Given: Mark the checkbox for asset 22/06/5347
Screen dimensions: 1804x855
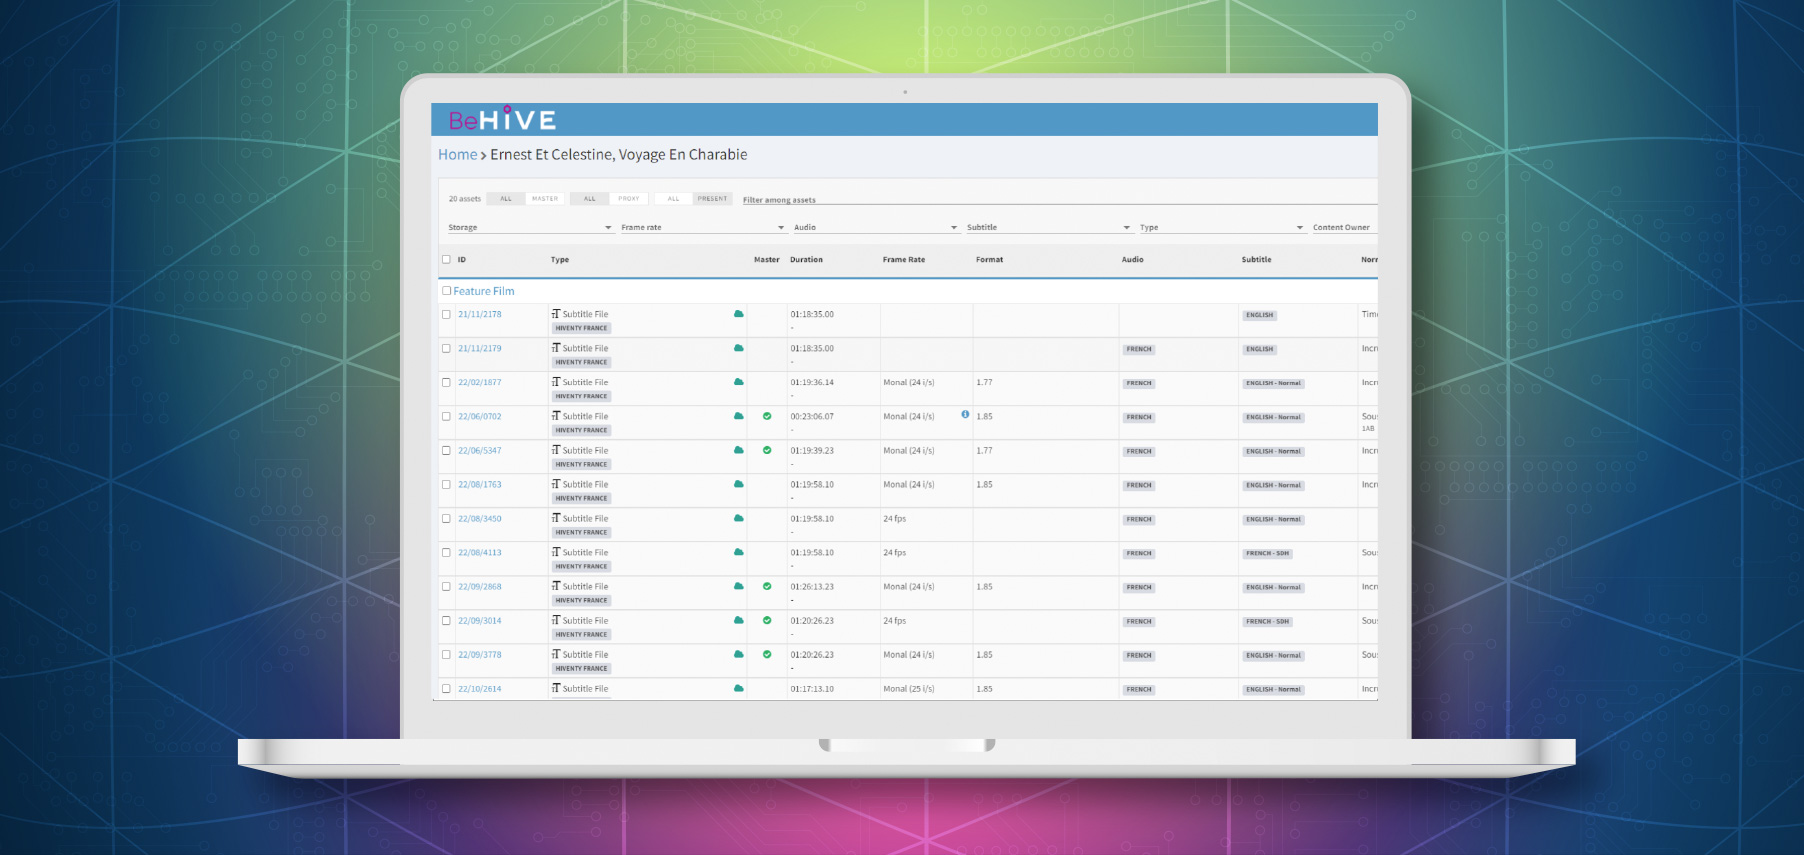Looking at the screenshot, I should click(x=446, y=450).
